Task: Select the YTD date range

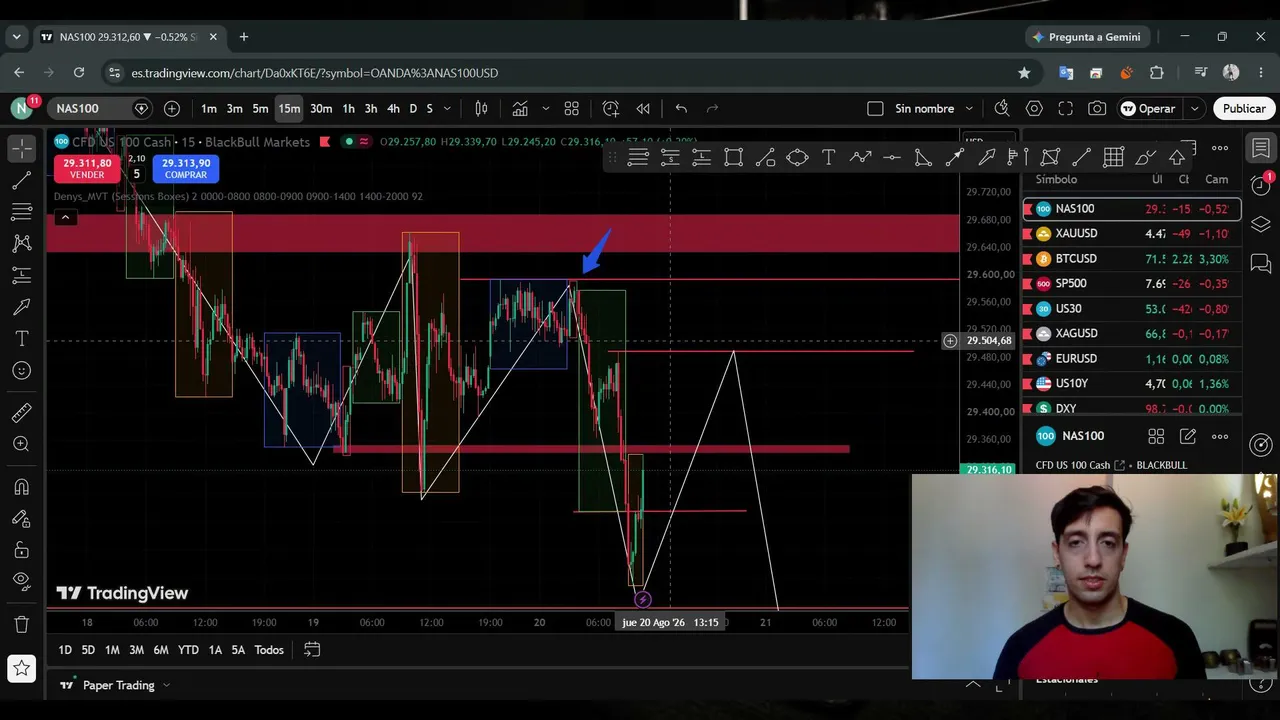Action: 188,650
